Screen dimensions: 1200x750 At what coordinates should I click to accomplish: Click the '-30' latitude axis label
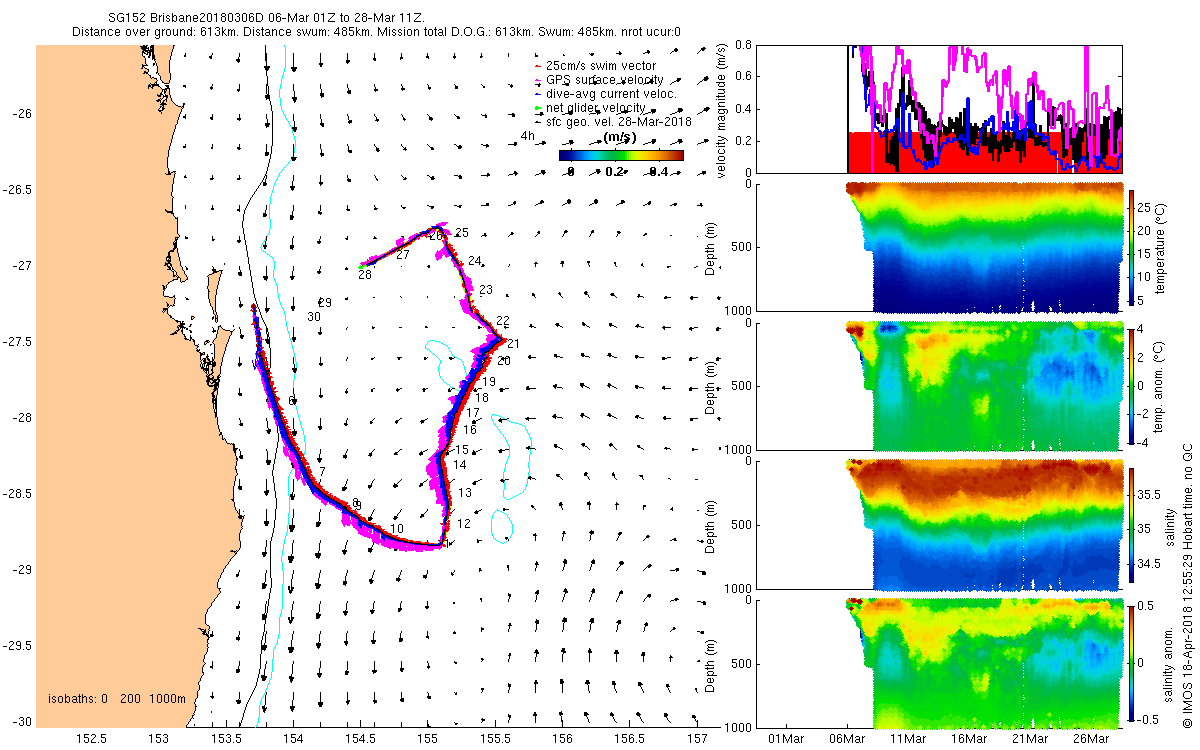23,722
